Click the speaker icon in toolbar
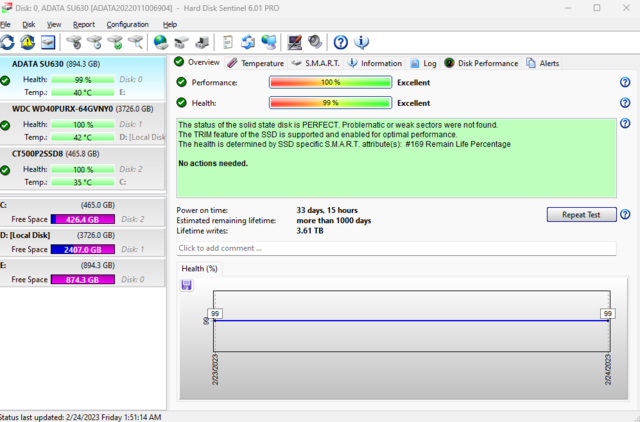The width and height of the screenshot is (640, 422). point(314,42)
